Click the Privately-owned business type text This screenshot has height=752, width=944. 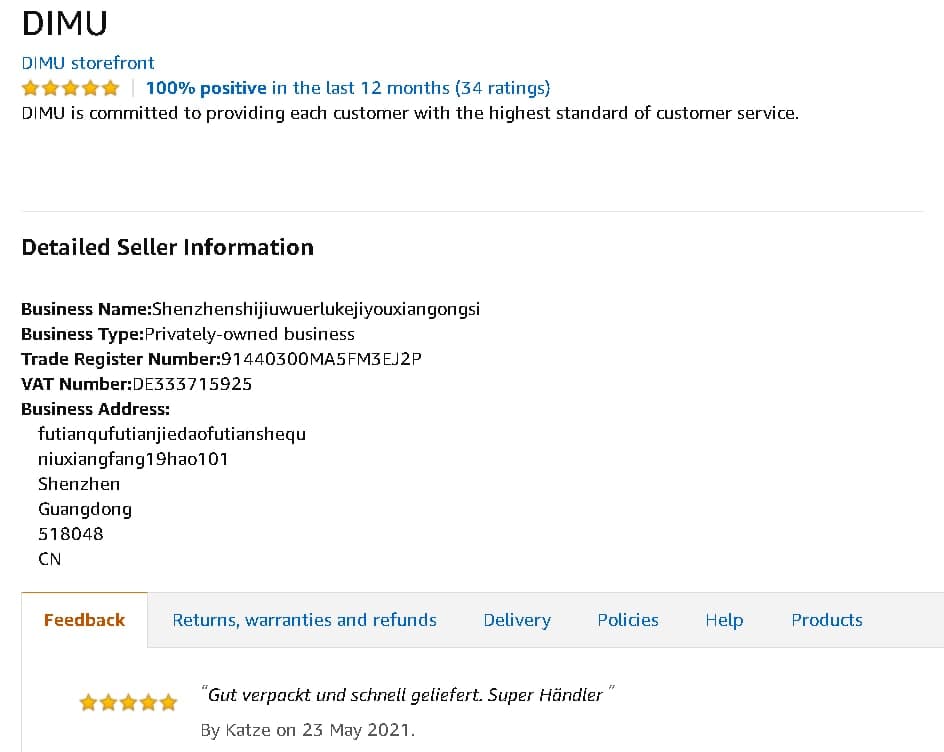[x=249, y=334]
